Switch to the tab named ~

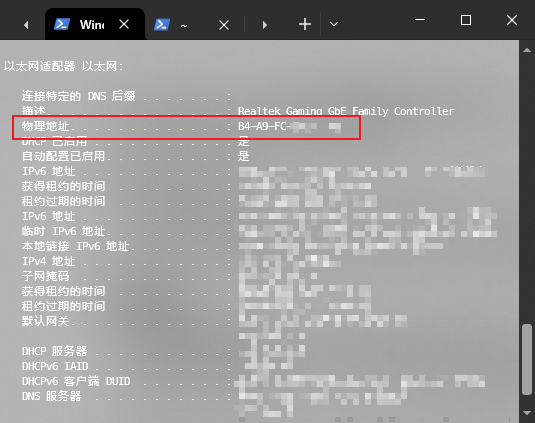click(x=184, y=26)
